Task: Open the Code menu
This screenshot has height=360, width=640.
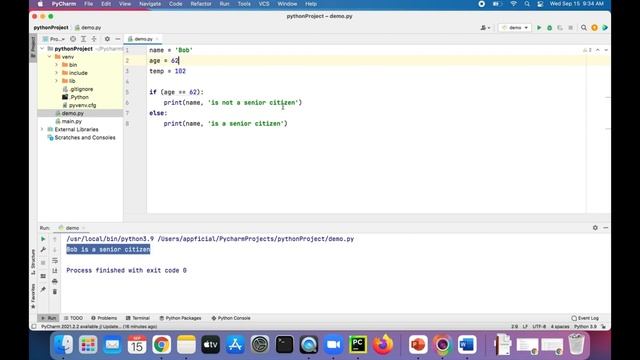Action: tap(176, 4)
